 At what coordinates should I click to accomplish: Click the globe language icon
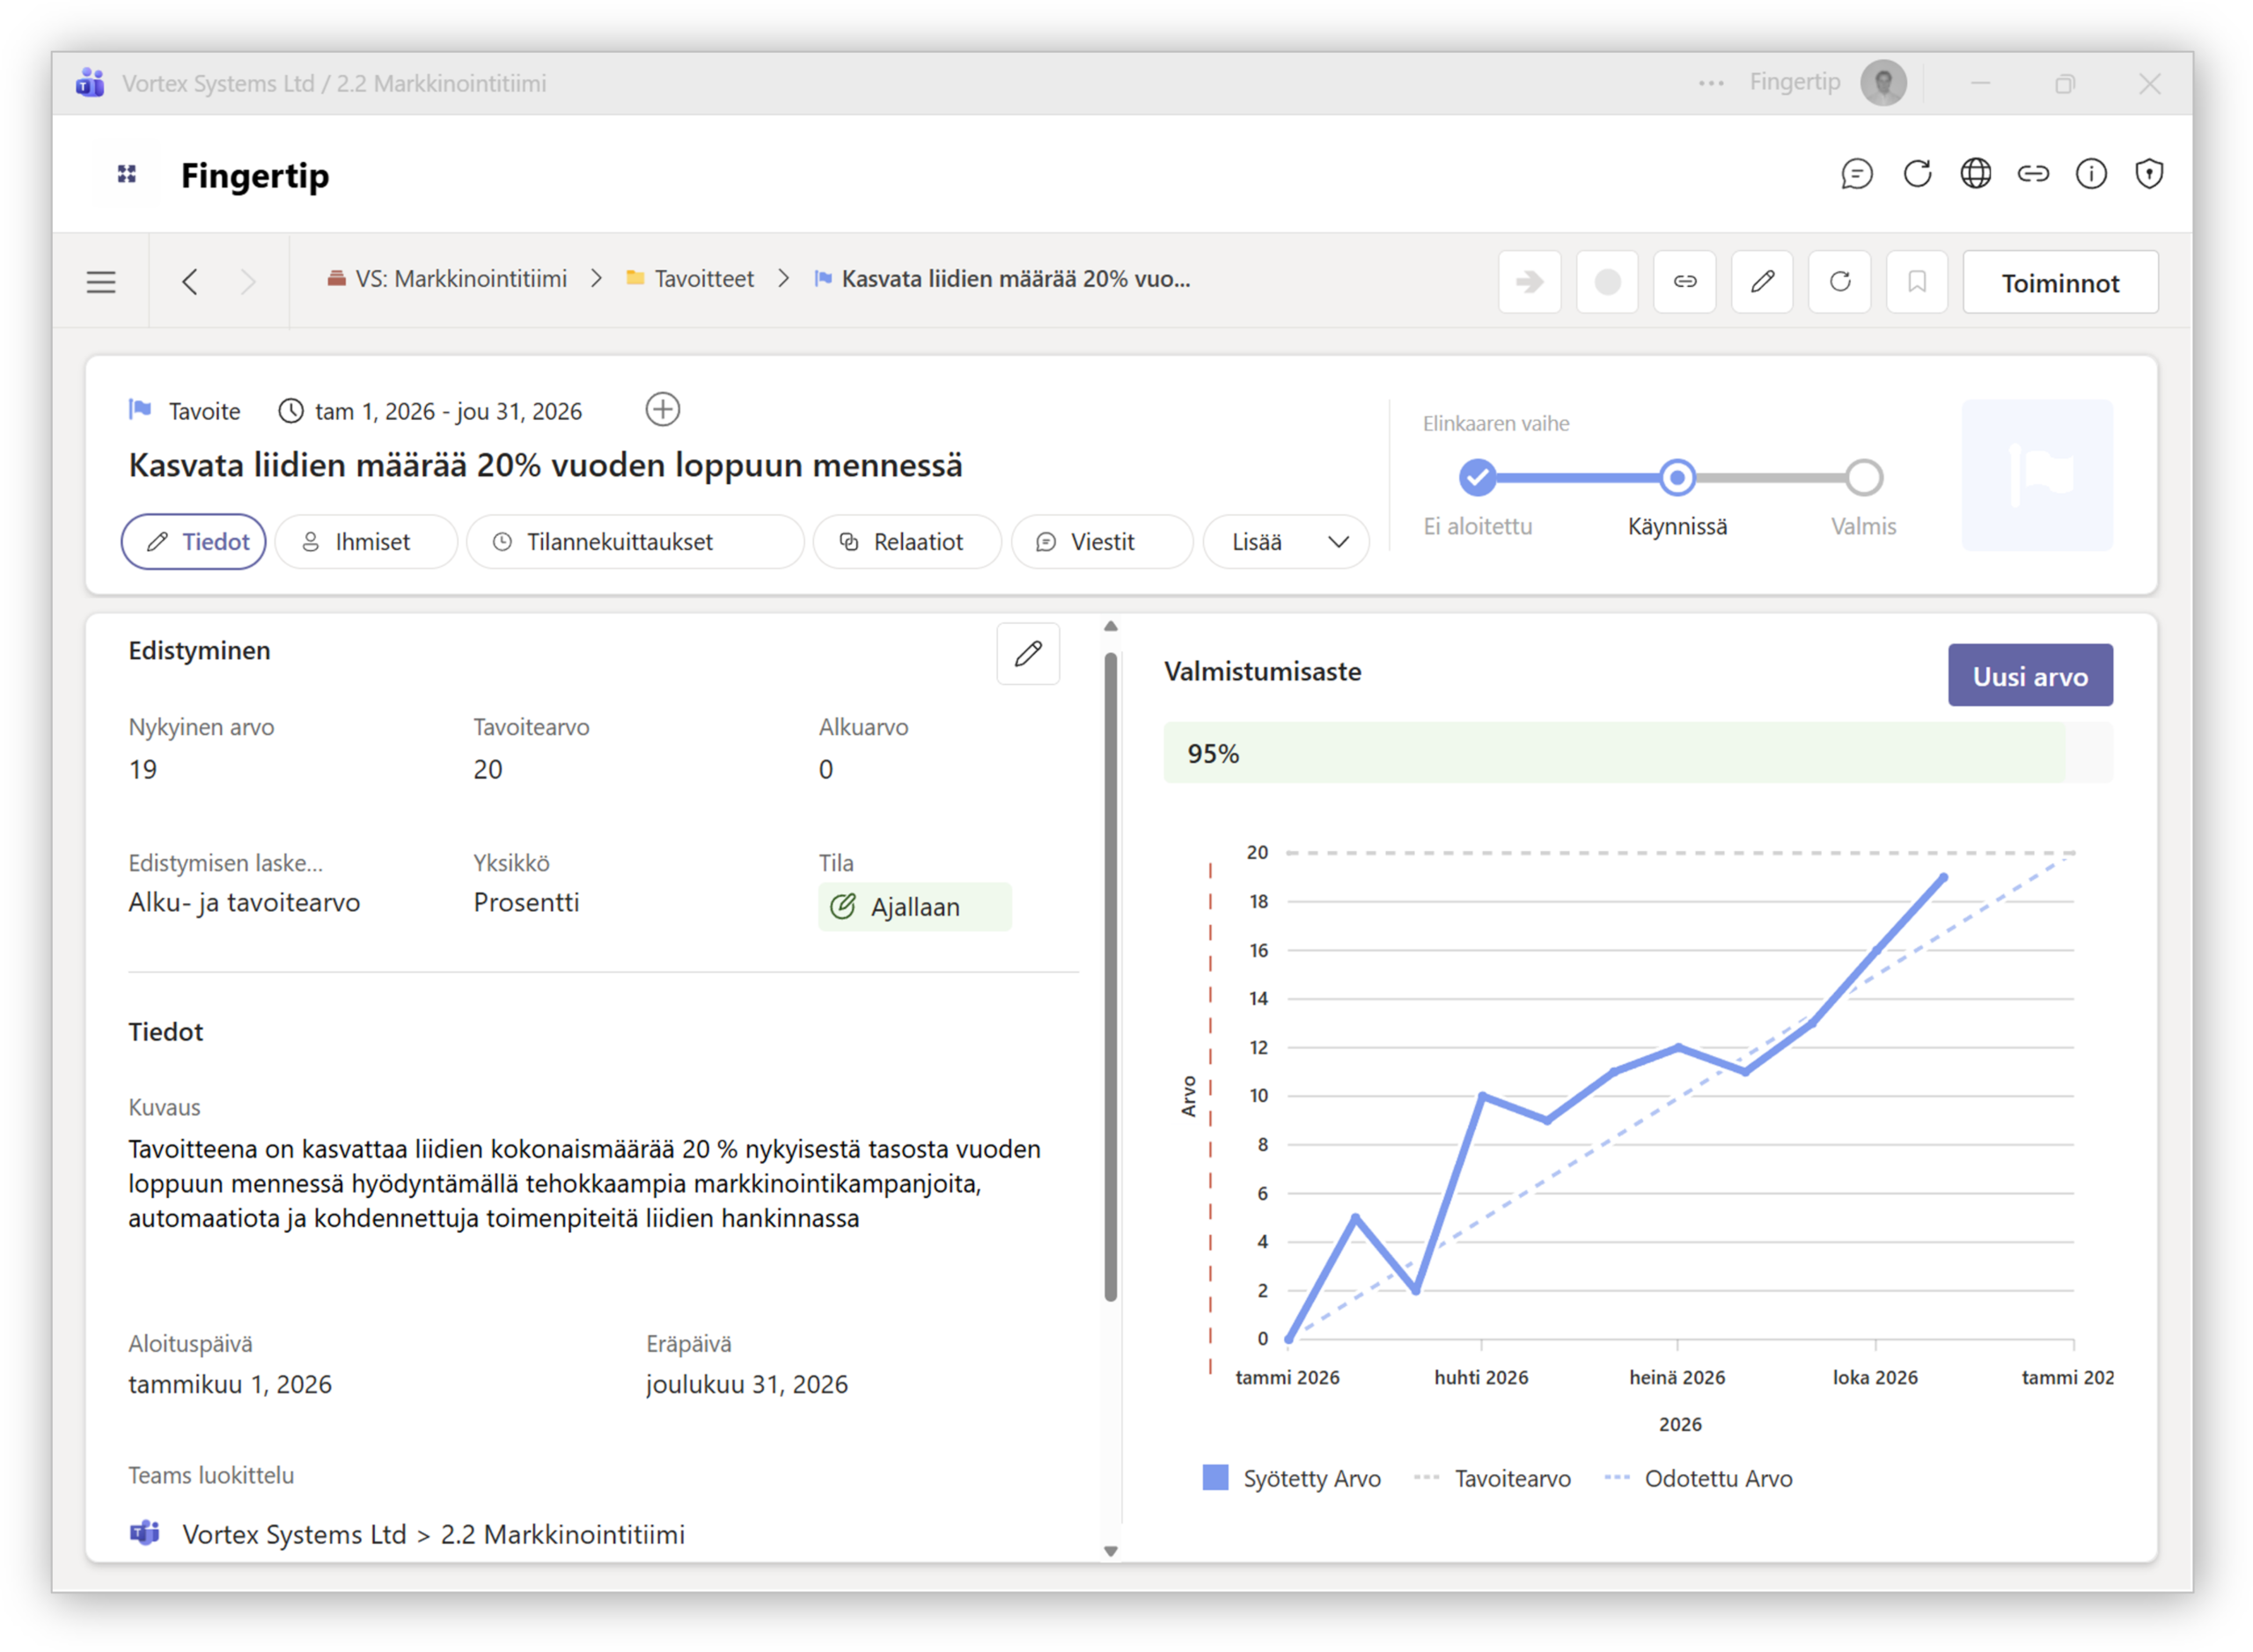[1975, 174]
